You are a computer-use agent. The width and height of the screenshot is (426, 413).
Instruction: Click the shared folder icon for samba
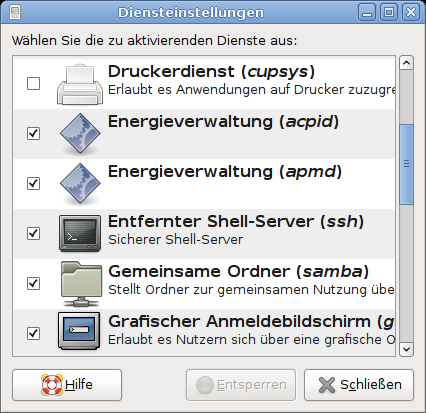81,284
